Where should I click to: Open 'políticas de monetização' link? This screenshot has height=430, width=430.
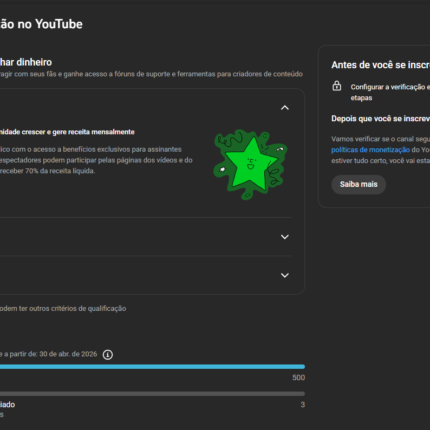pyautogui.click(x=370, y=150)
